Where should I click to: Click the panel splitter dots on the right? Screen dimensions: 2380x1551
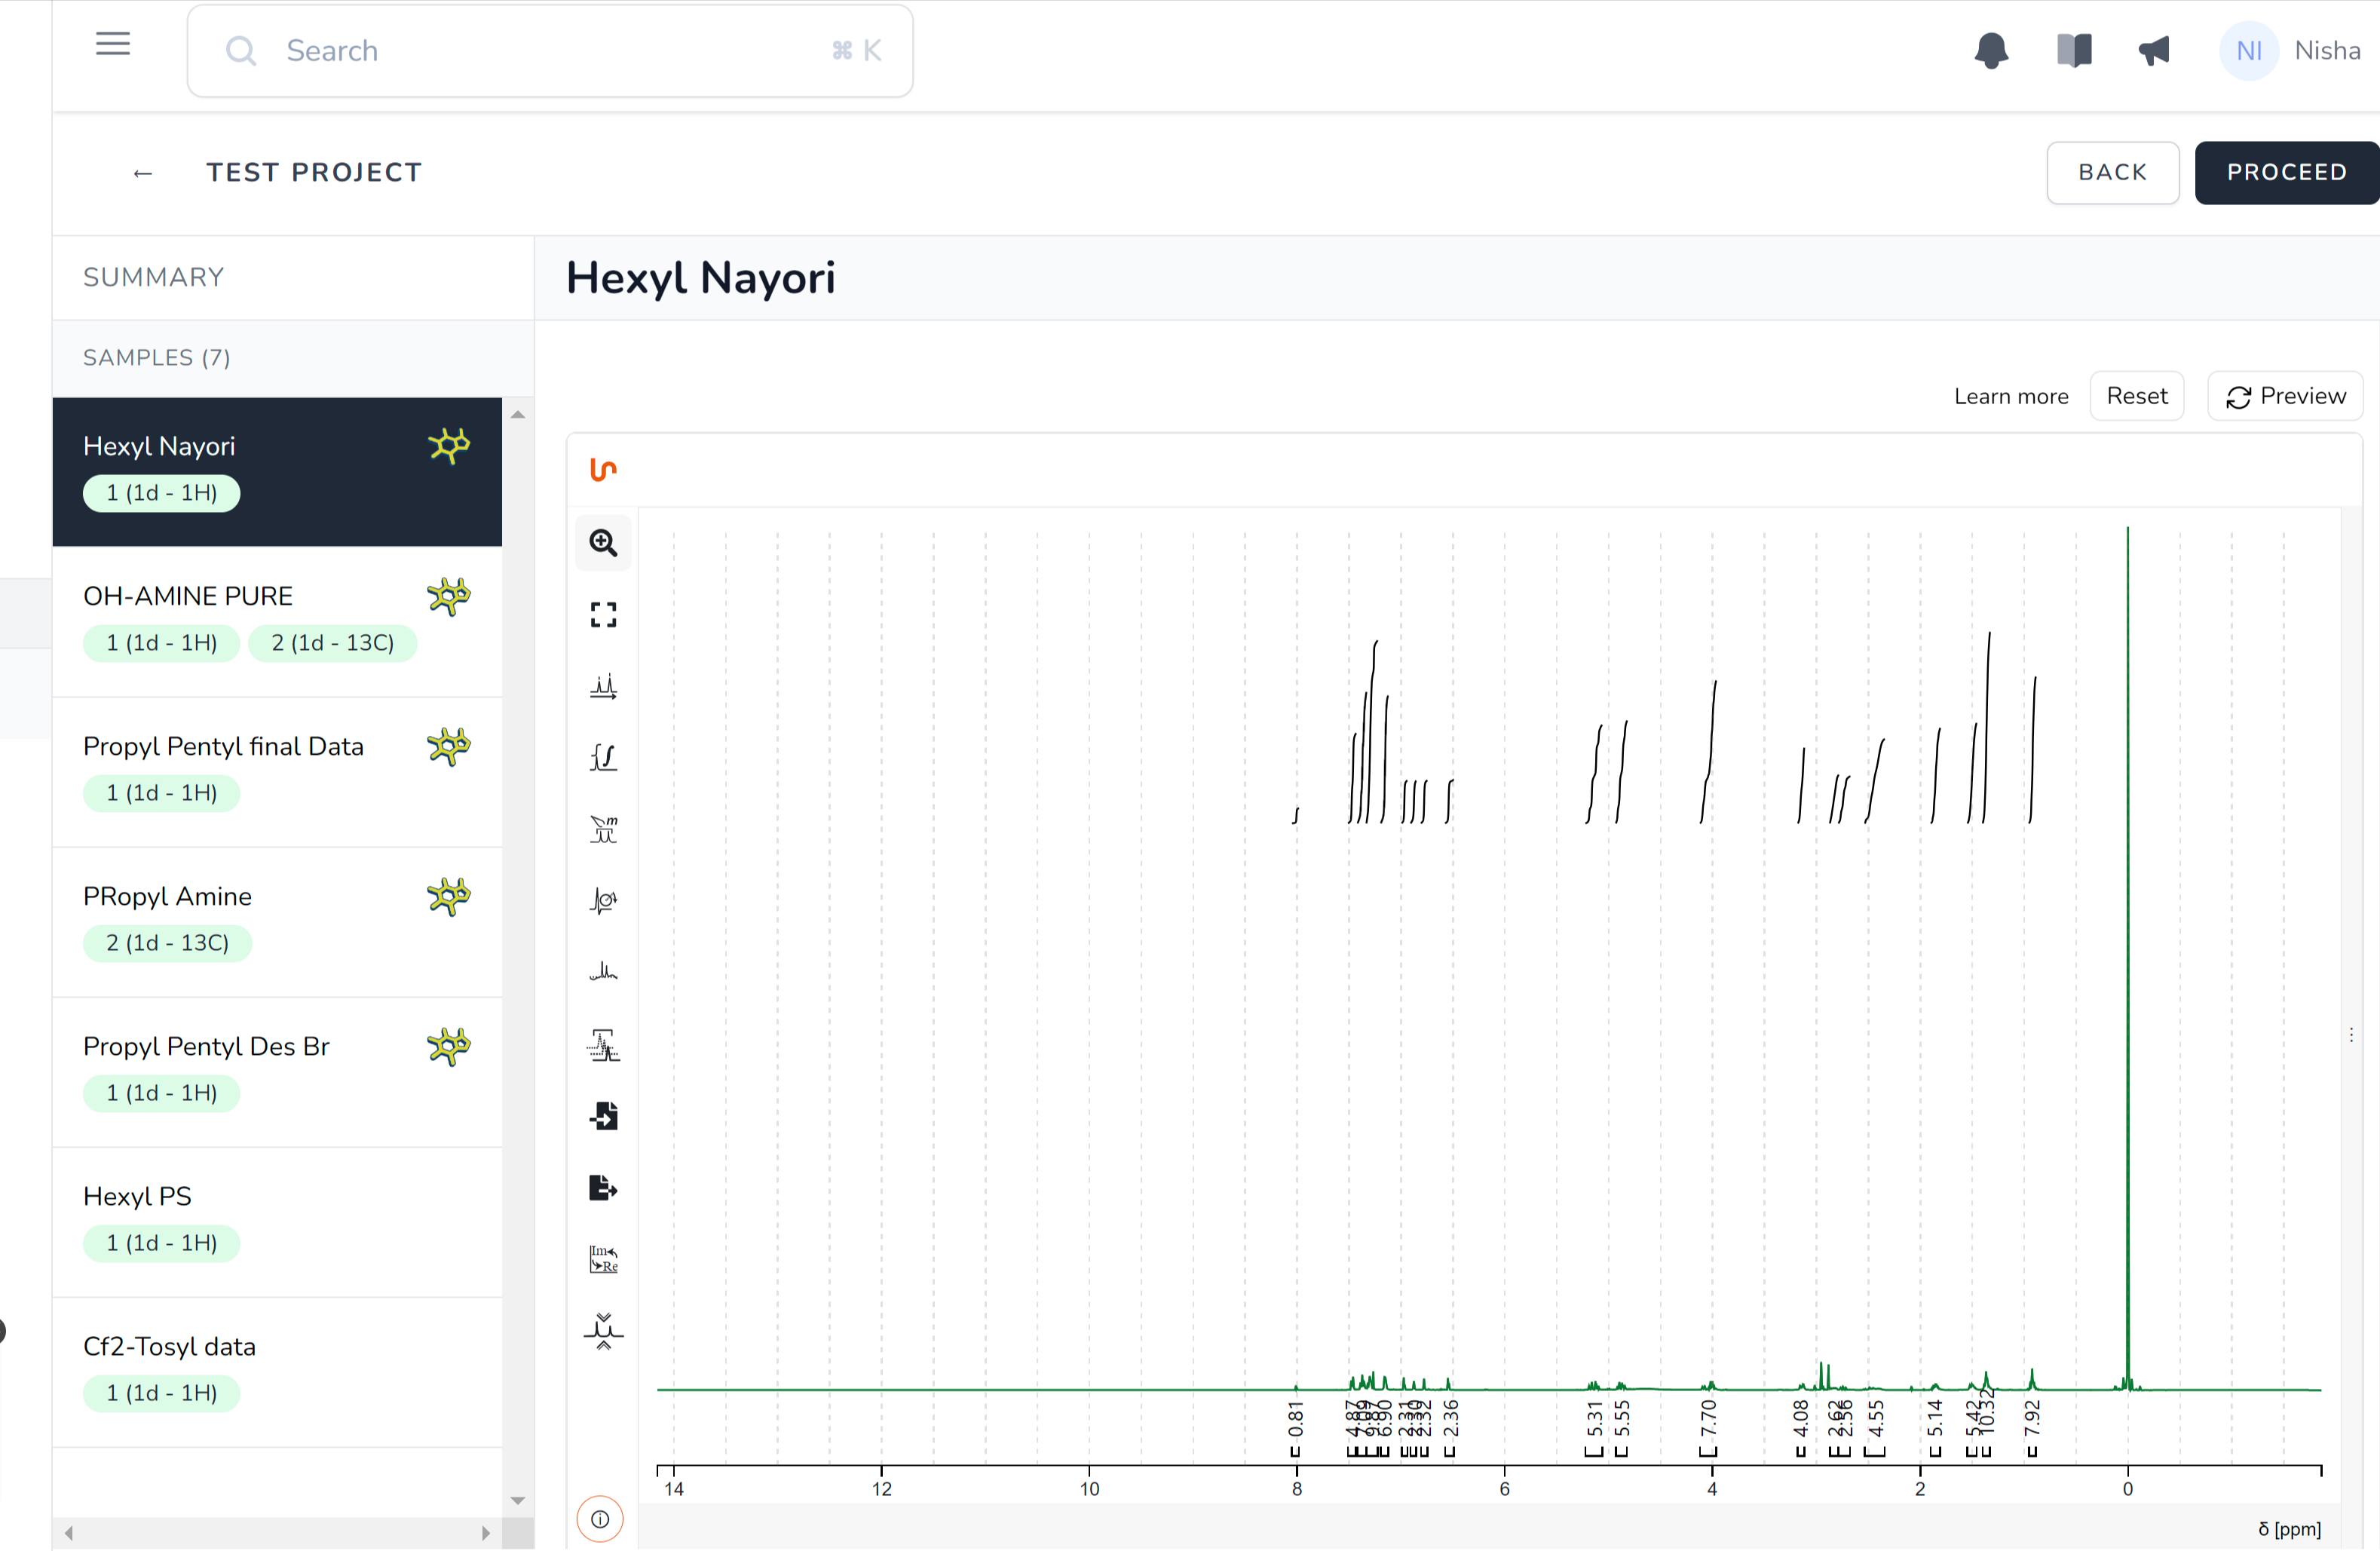coord(2351,1035)
